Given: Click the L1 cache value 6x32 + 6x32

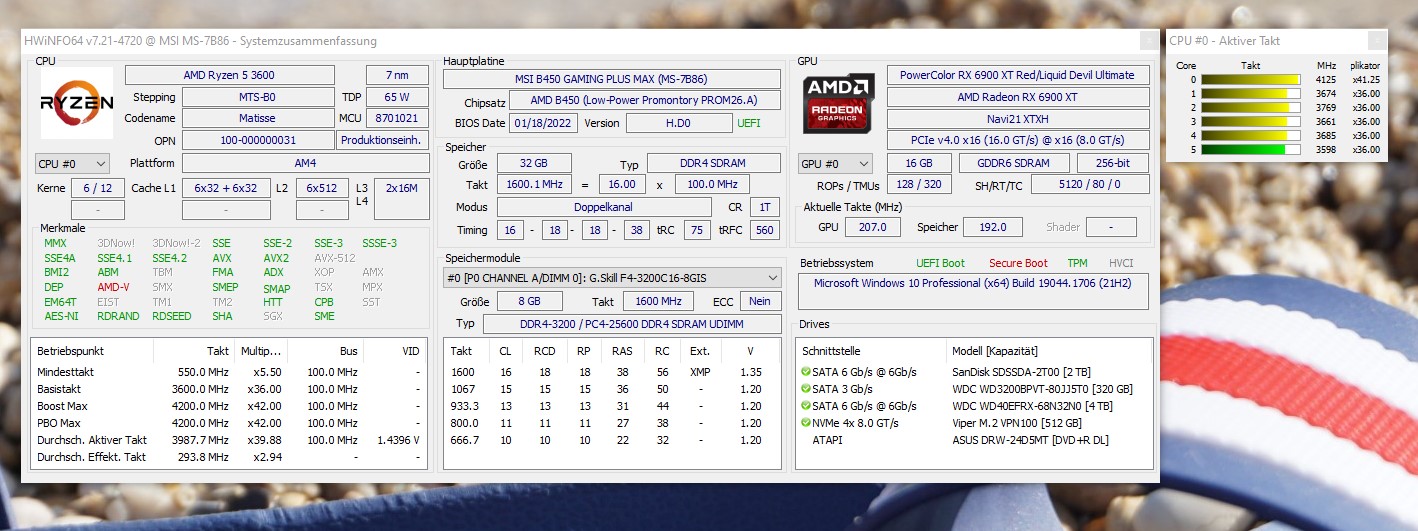Looking at the screenshot, I should tap(226, 188).
